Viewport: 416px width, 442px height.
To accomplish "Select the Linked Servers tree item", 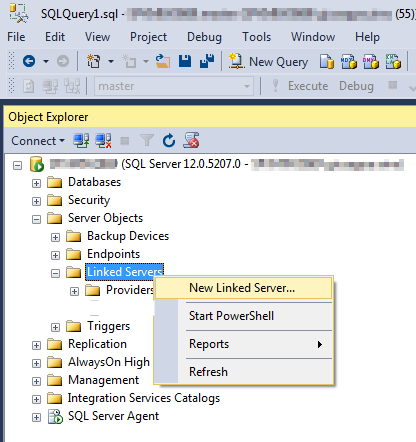I will pos(125,272).
